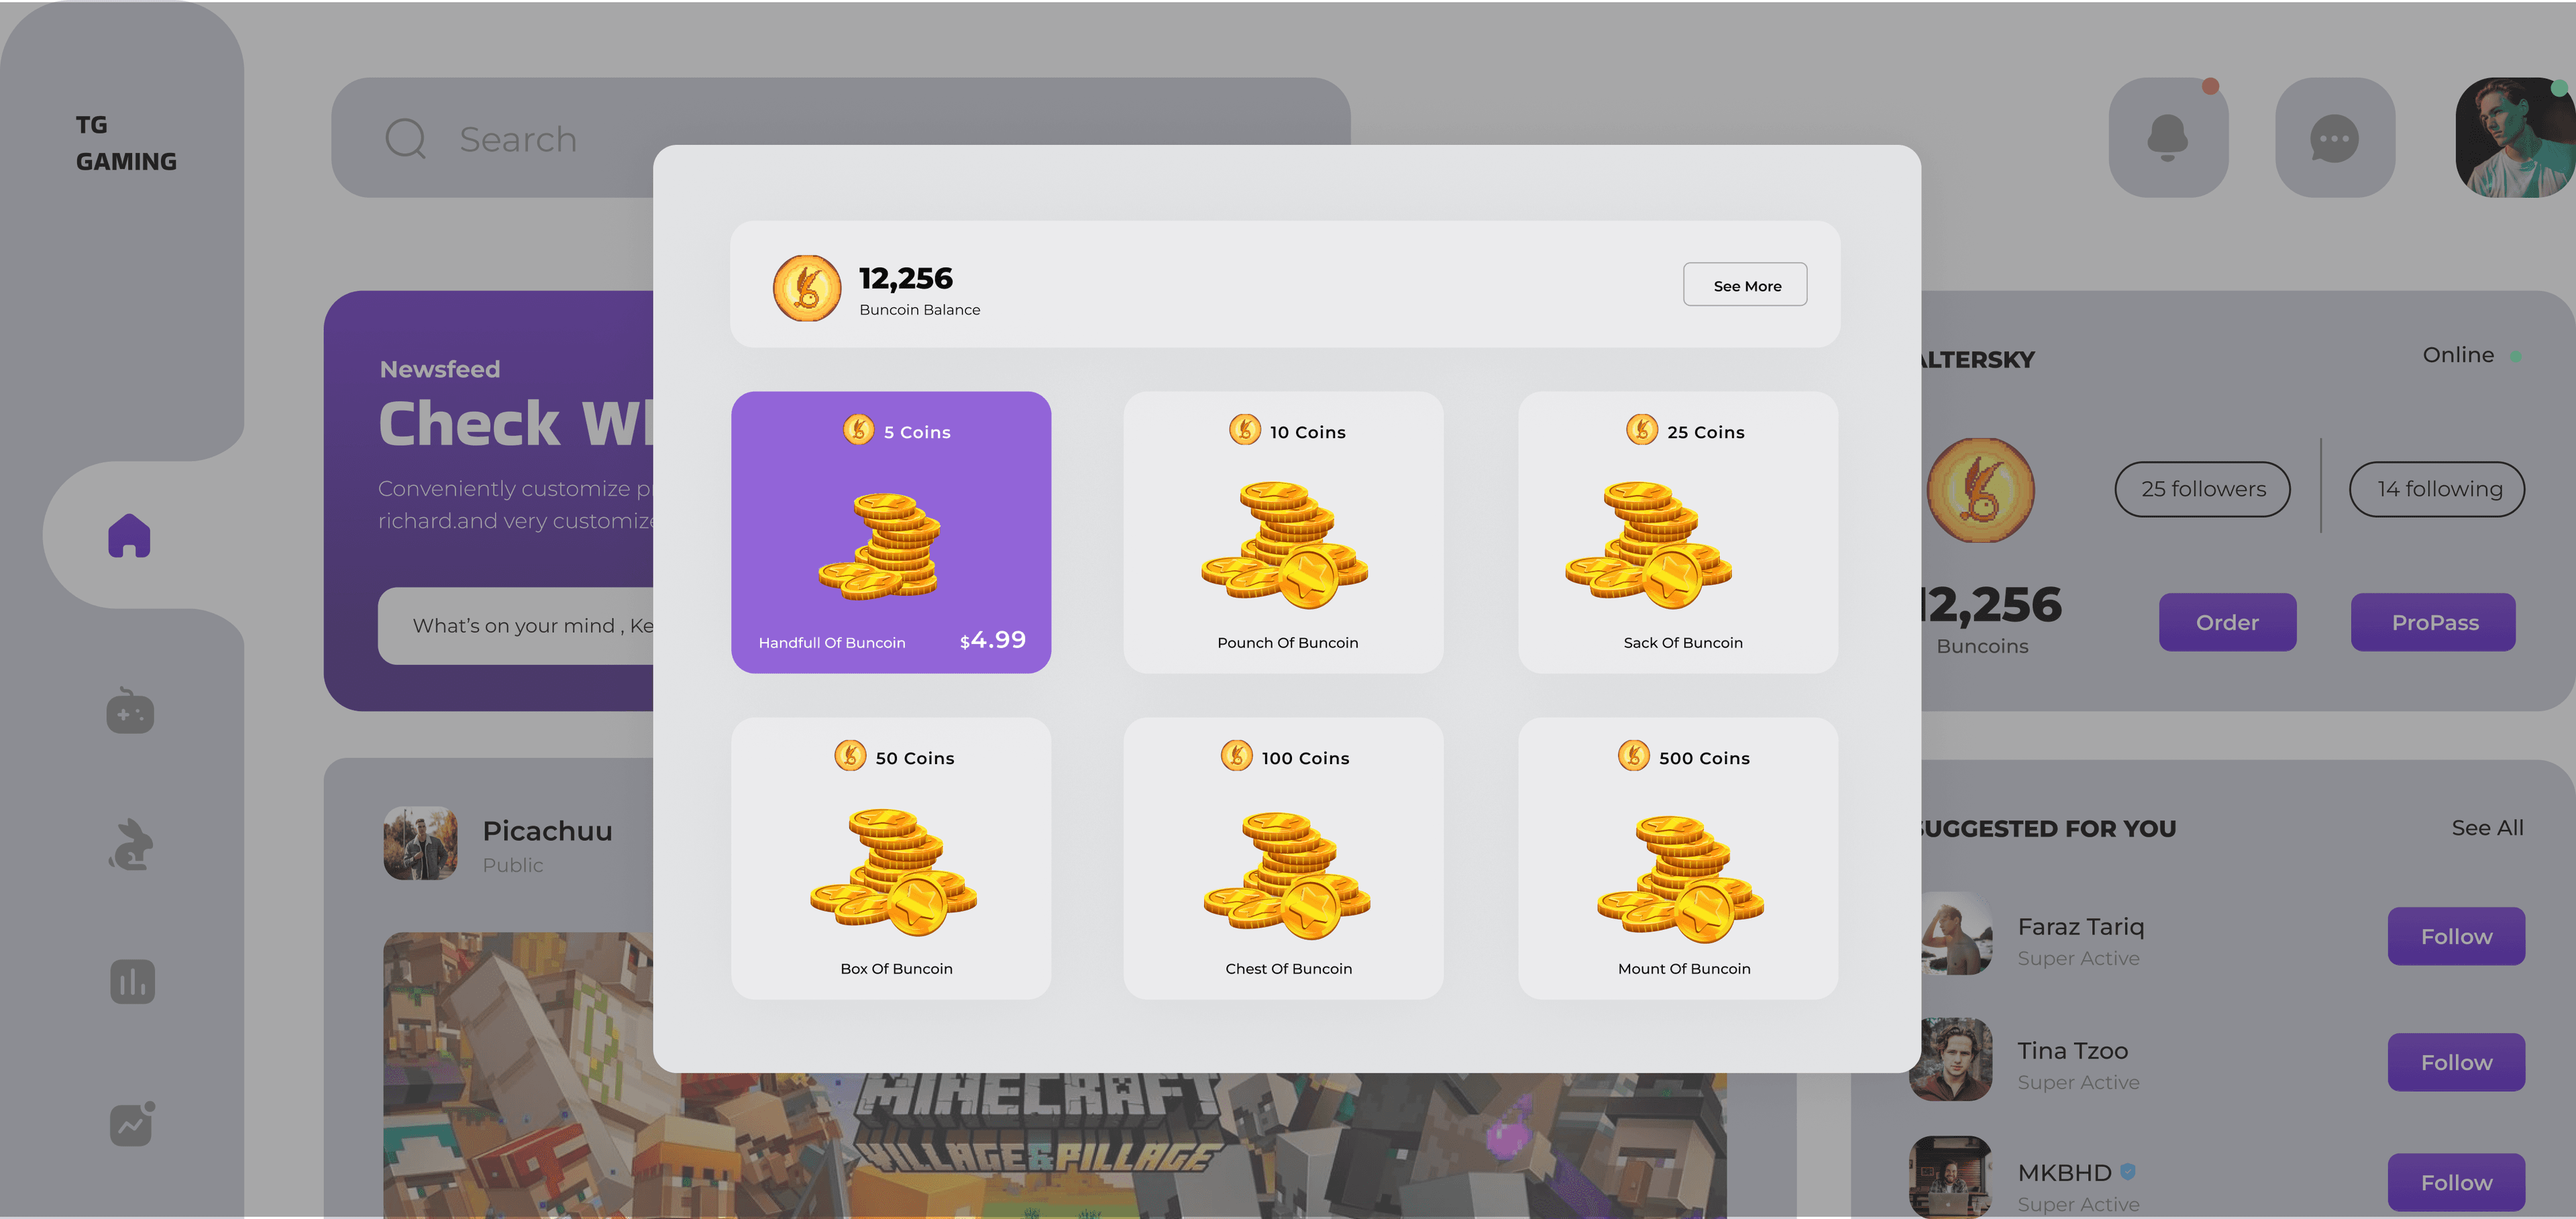The height and width of the screenshot is (1219, 2576).
Task: Open the game controller sidebar icon
Action: pyautogui.click(x=130, y=710)
